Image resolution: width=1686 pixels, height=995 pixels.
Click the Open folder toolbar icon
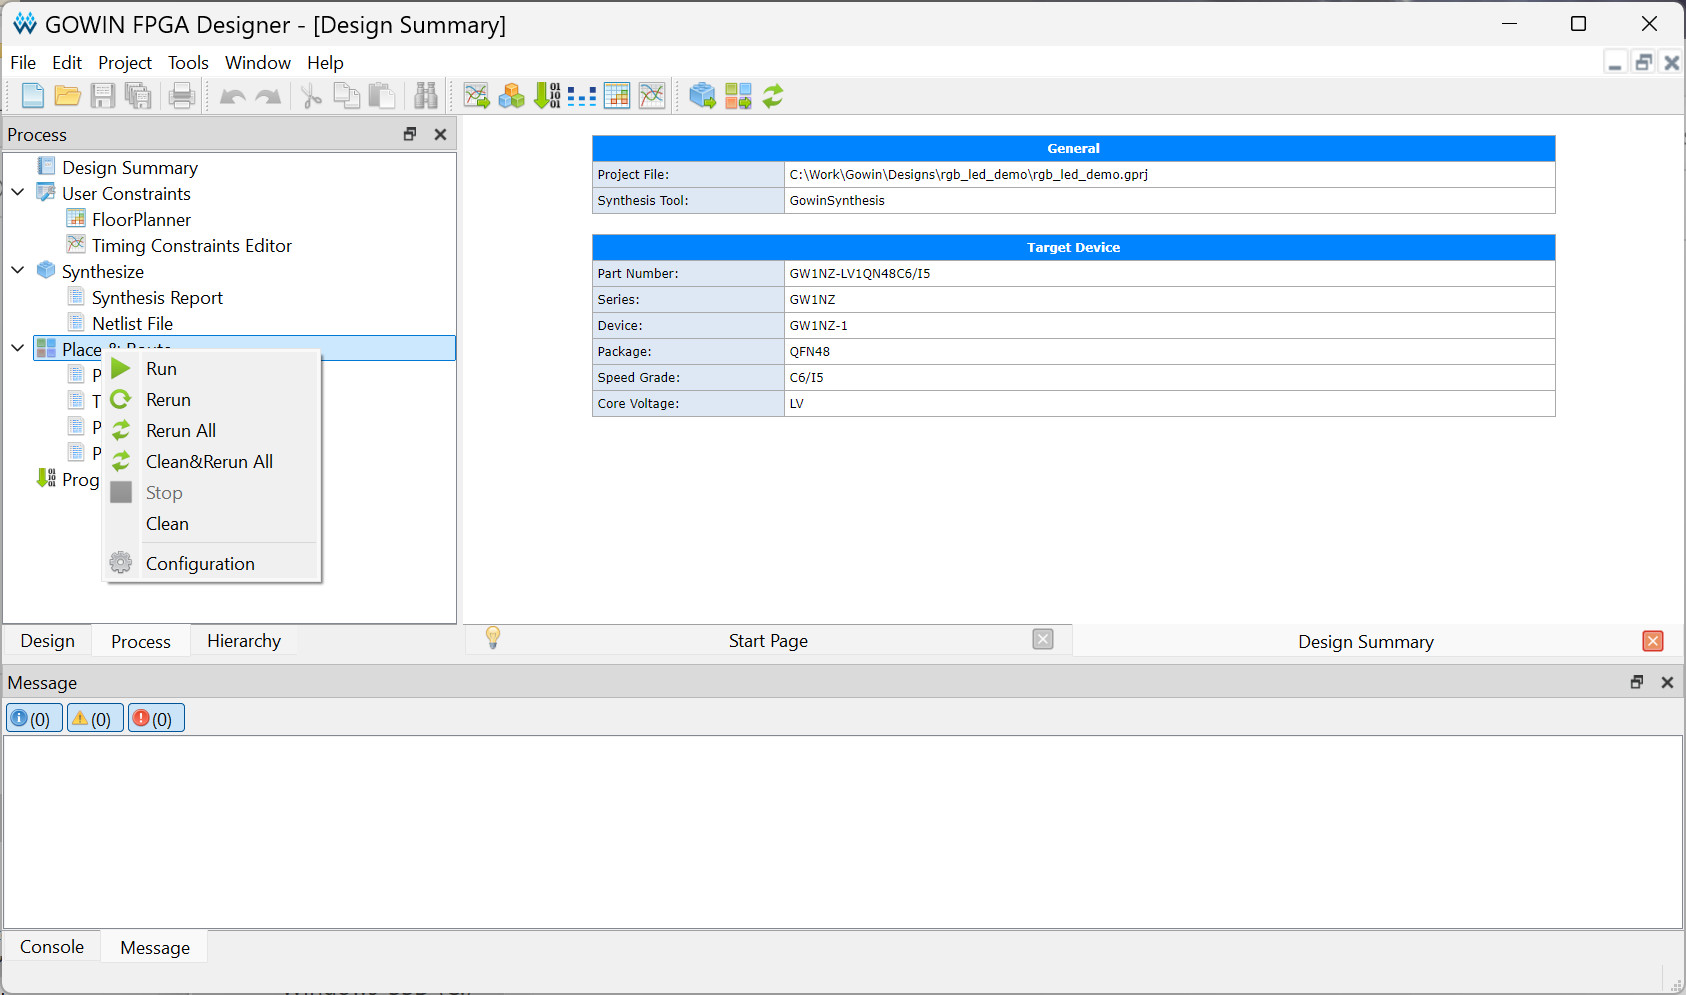(x=68, y=96)
